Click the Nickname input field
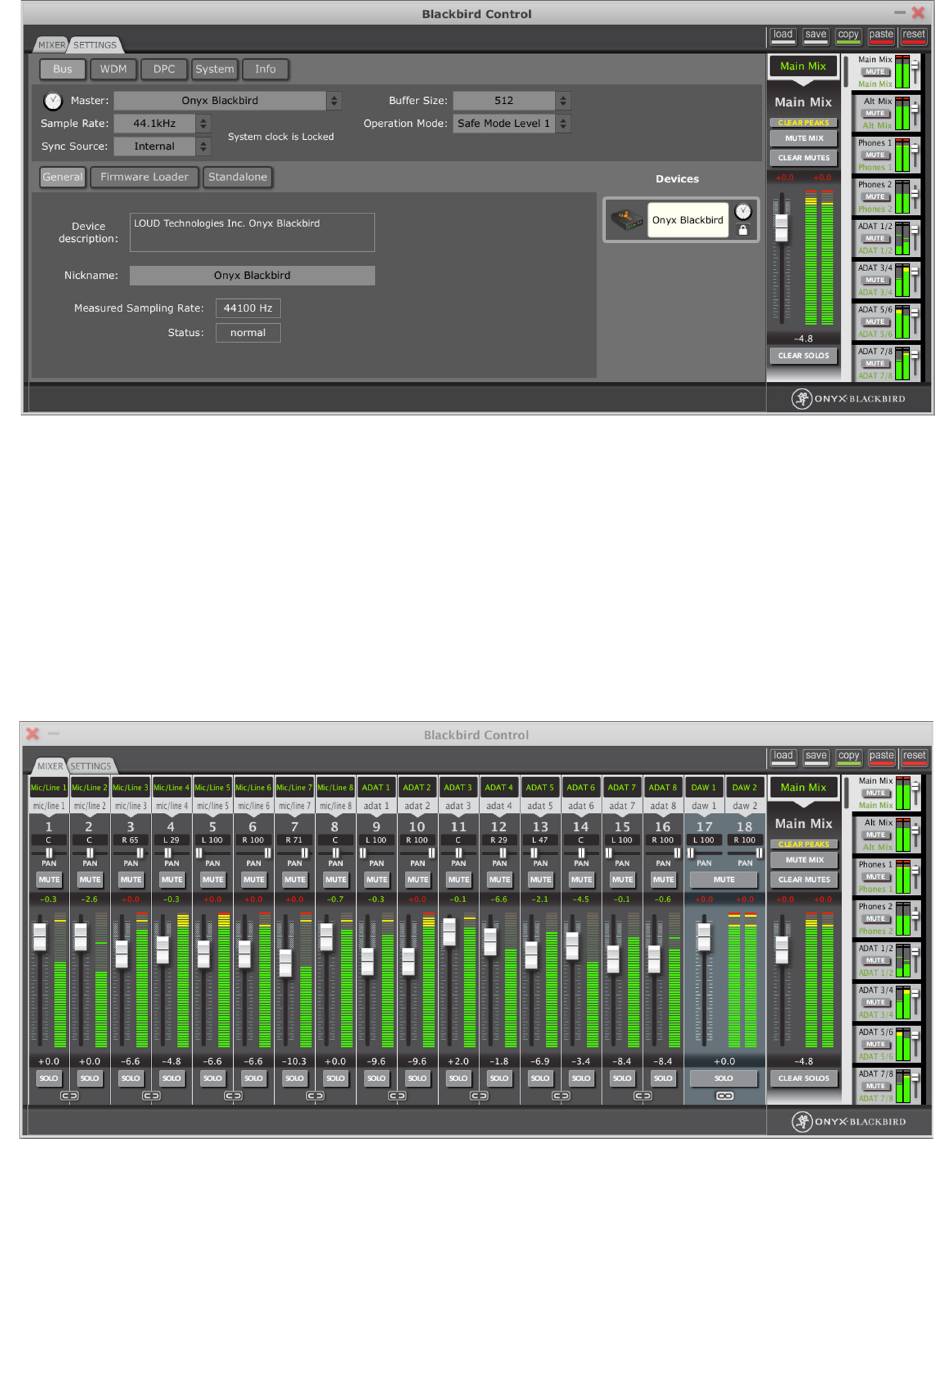Viewport: 950px width, 1397px height. click(x=252, y=275)
